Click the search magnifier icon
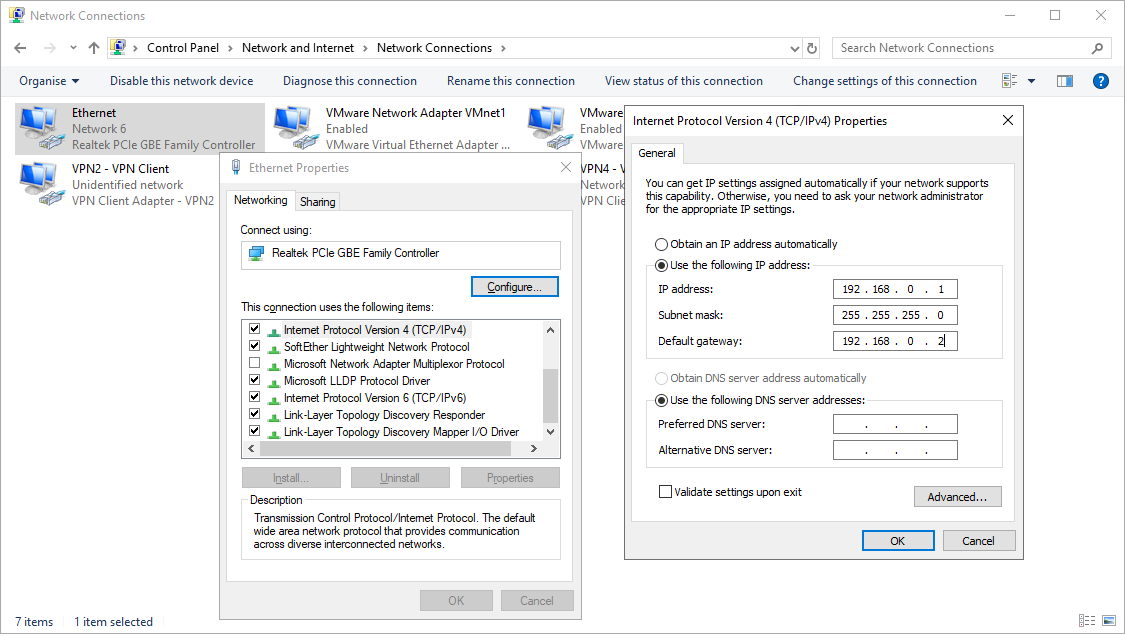The width and height of the screenshot is (1125, 634). pyautogui.click(x=1097, y=48)
